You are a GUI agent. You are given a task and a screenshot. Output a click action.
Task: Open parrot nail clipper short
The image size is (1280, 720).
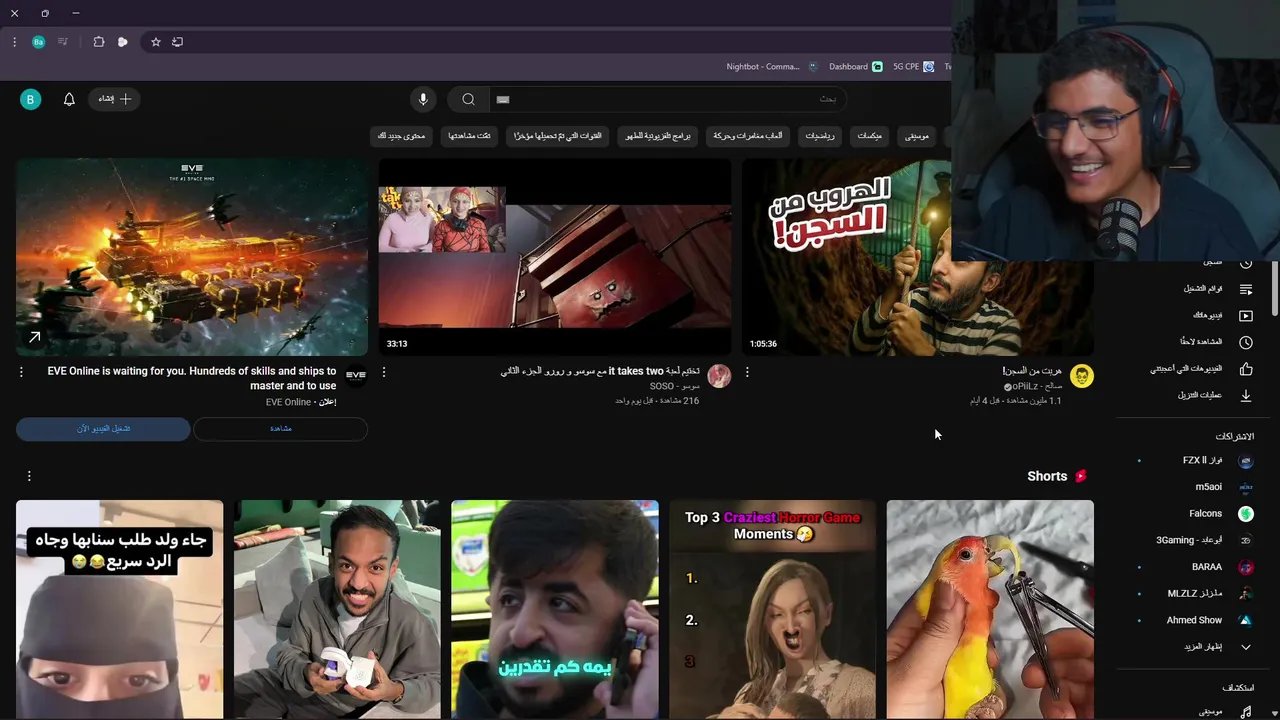[990, 609]
